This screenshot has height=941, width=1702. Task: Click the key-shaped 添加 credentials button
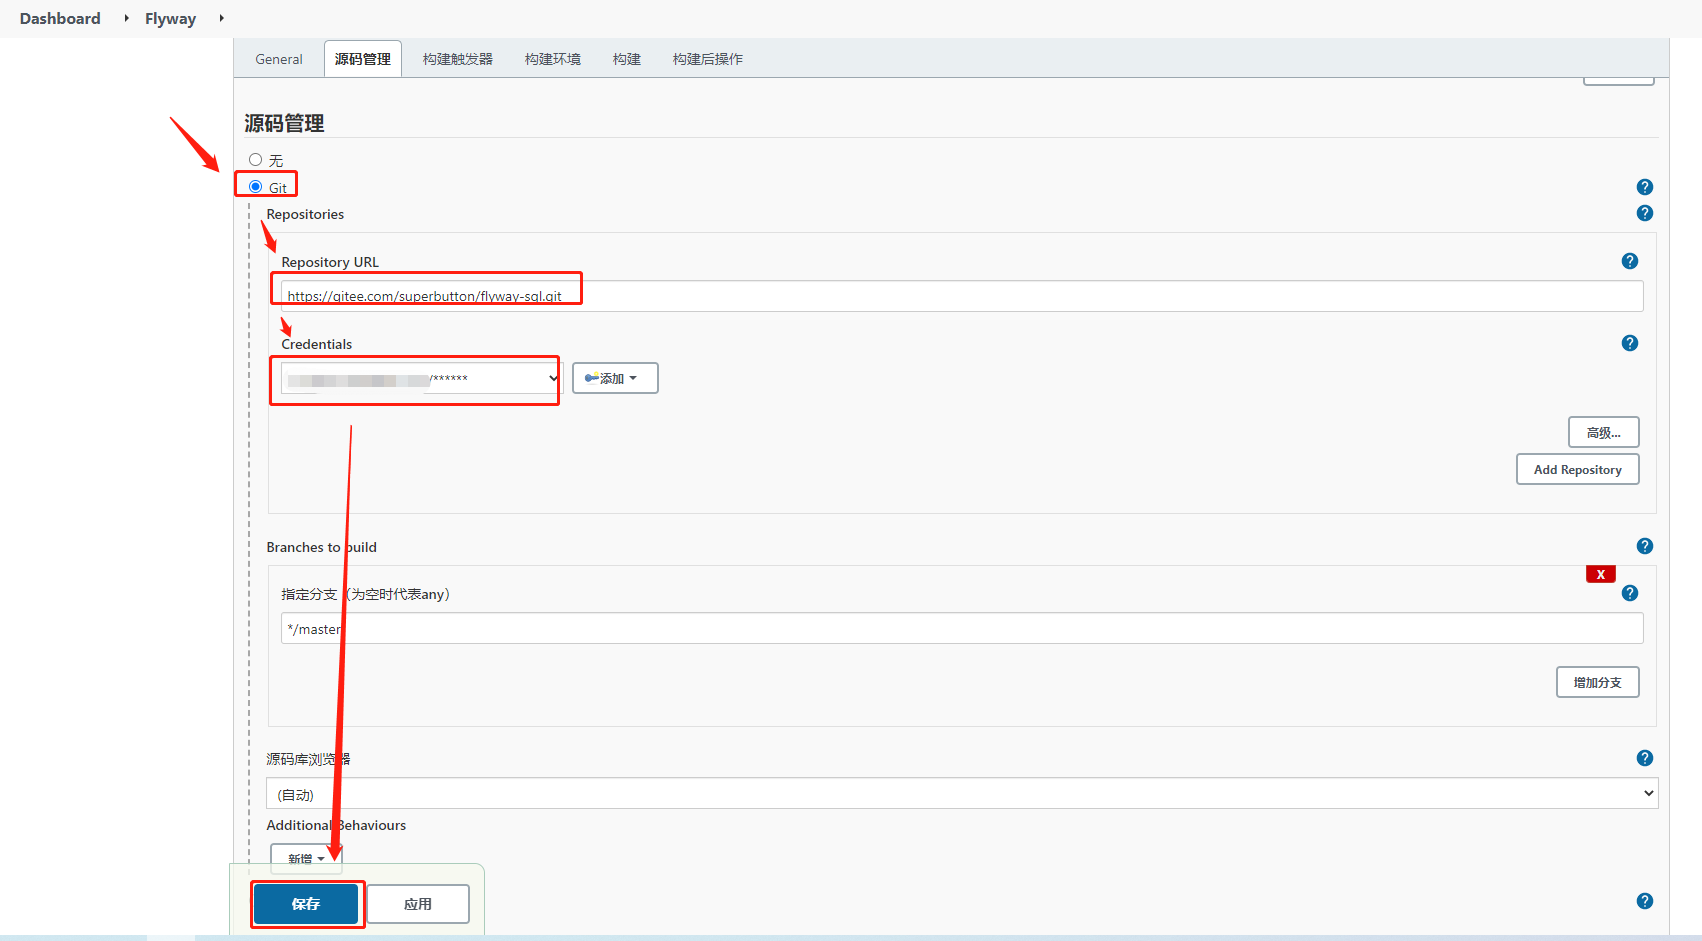pyautogui.click(x=614, y=378)
